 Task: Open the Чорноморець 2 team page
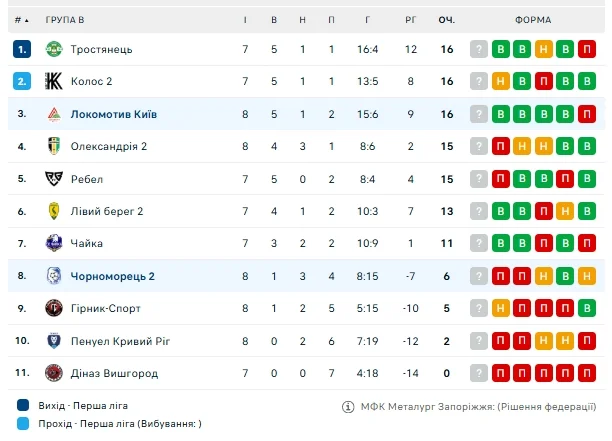click(112, 276)
